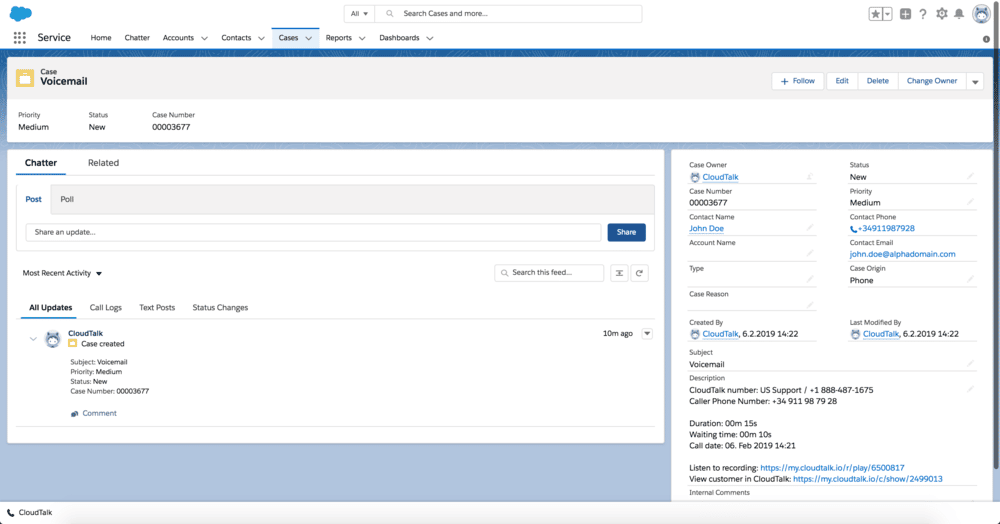The height and width of the screenshot is (524, 1000).
Task: Edit the Priority field pencil icon
Action: click(970, 201)
